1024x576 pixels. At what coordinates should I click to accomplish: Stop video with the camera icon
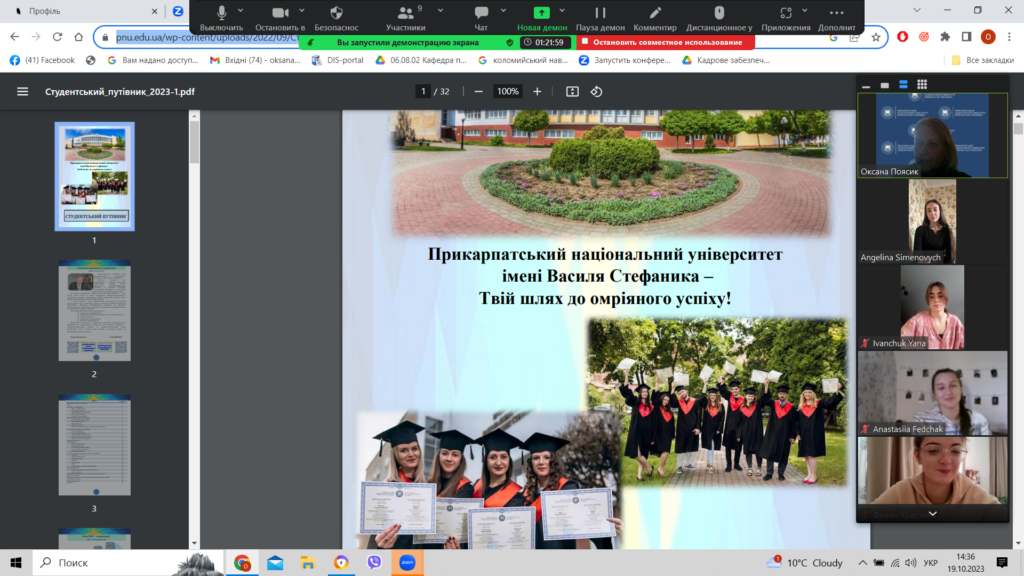point(280,14)
